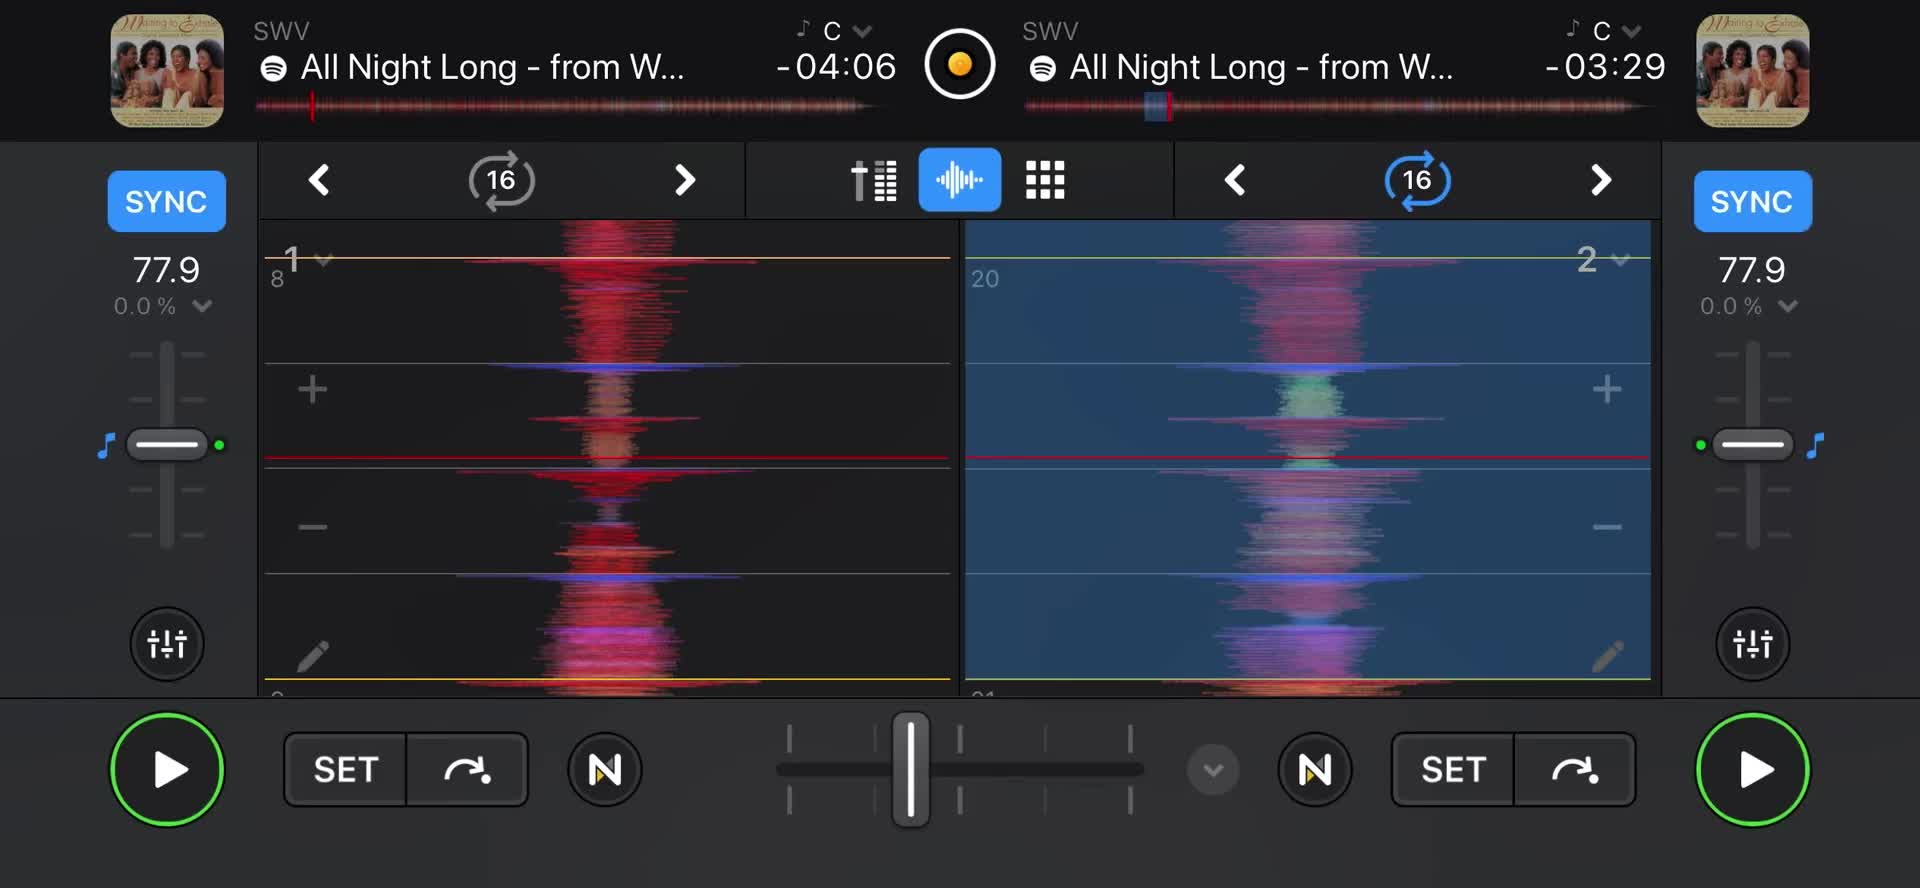Viewport: 1920px width, 888px height.
Task: Go to previous loop size on left deck
Action: coord(319,180)
